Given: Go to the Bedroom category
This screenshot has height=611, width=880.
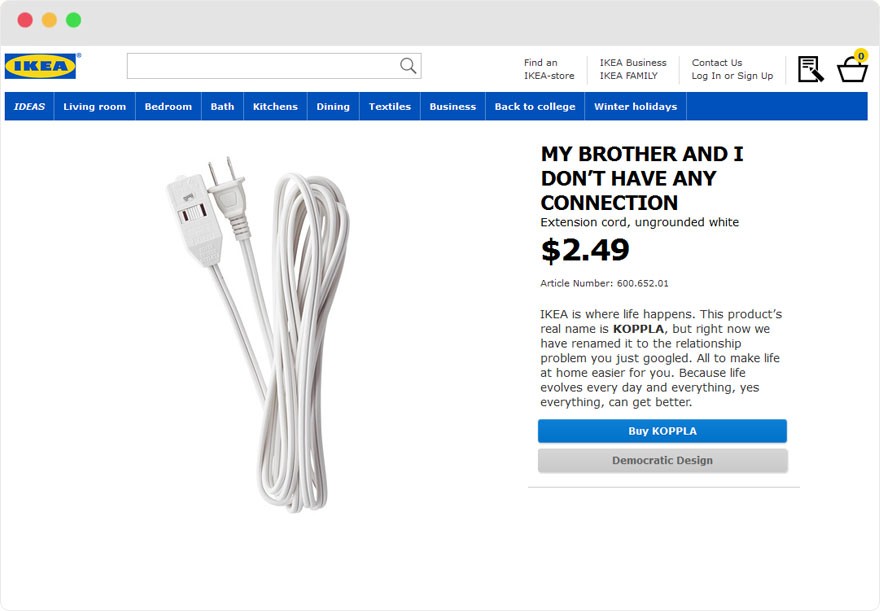Looking at the screenshot, I should coord(168,107).
